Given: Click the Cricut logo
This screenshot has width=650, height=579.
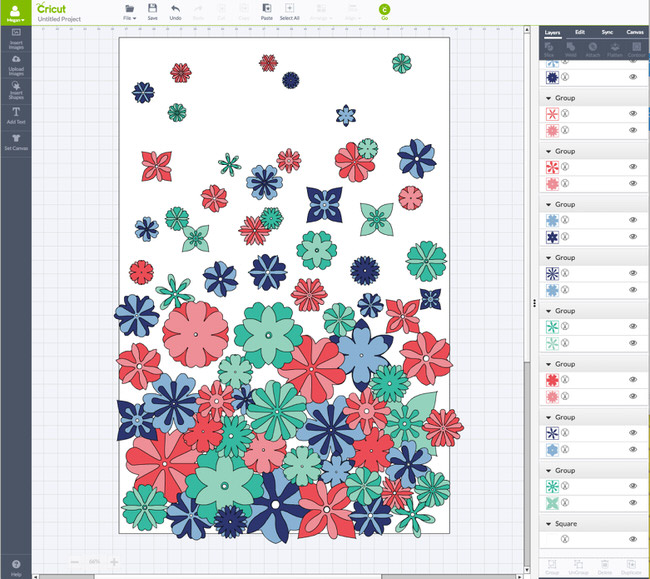Looking at the screenshot, I should pyautogui.click(x=51, y=8).
